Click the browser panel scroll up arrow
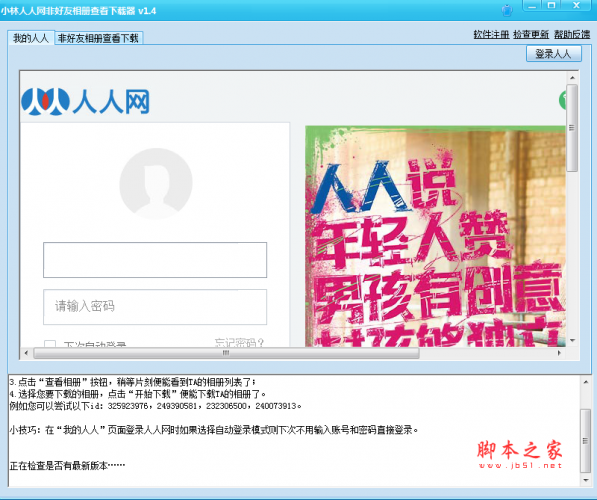 572,78
